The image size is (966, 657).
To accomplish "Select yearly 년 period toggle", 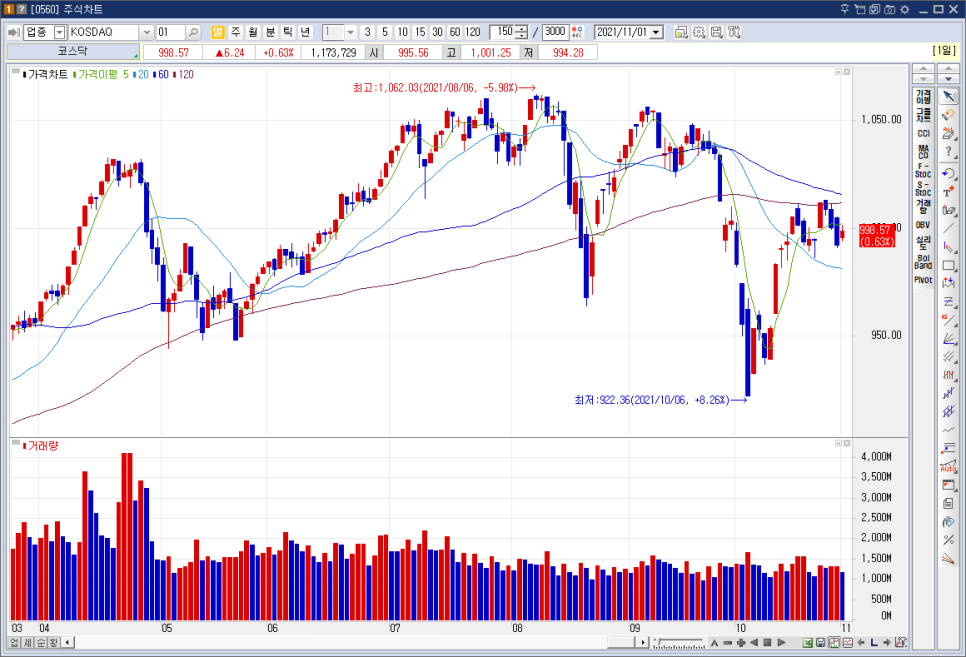I will 305,32.
